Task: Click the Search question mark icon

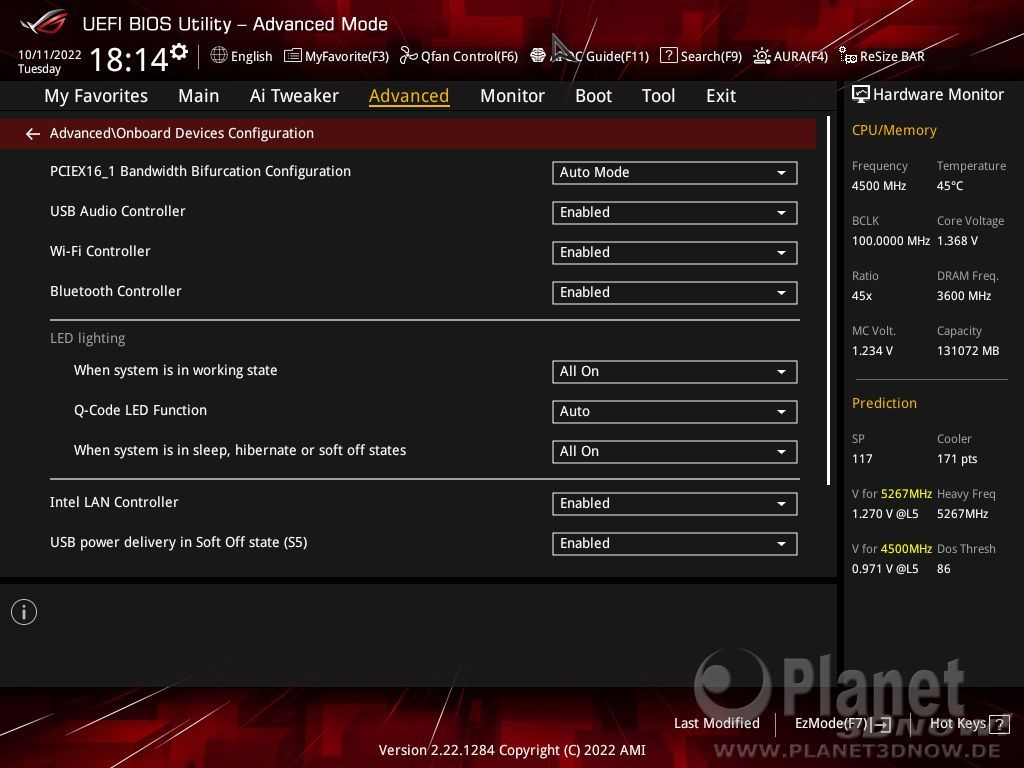Action: tap(669, 56)
